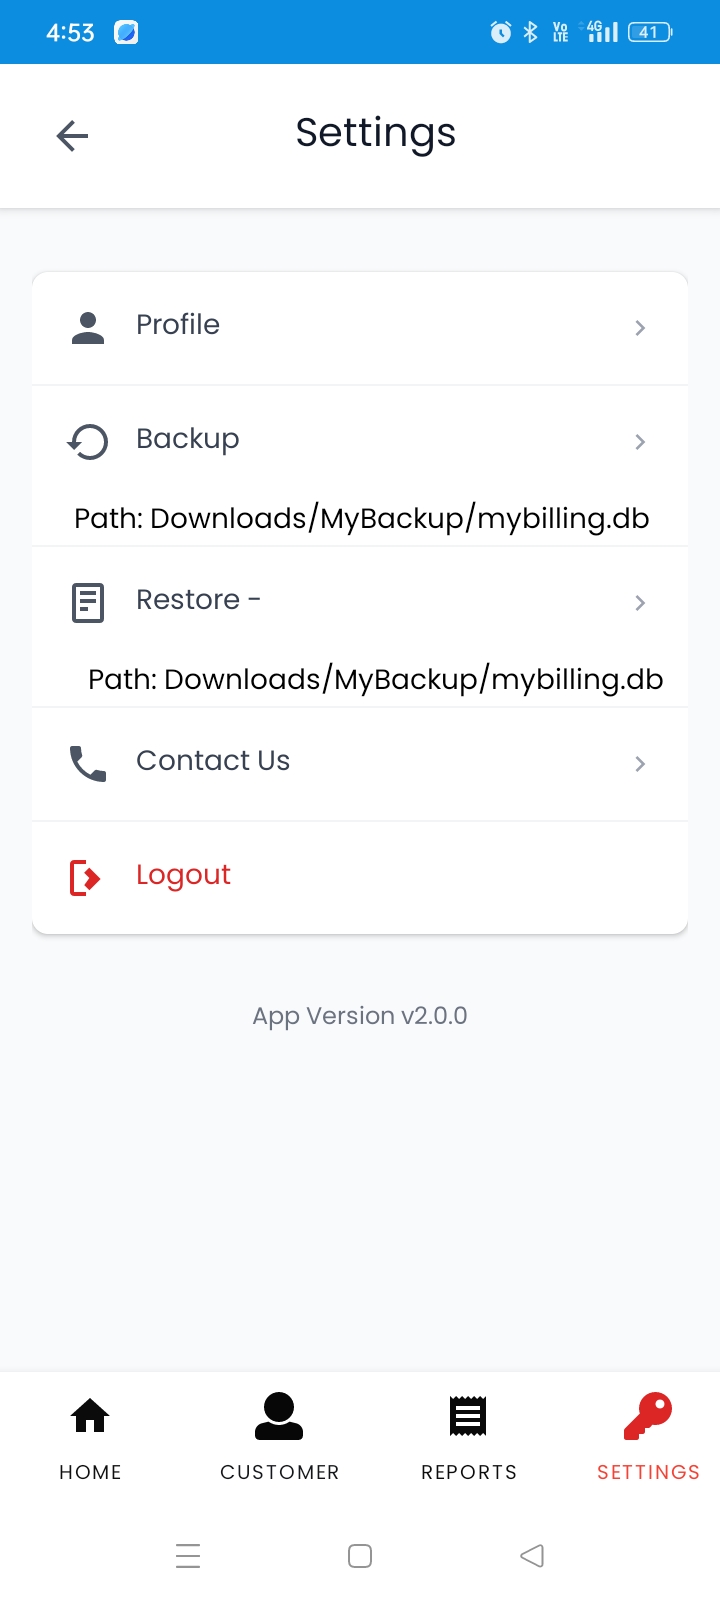Switch to the Customer tab
The width and height of the screenshot is (720, 1600).
click(279, 1437)
